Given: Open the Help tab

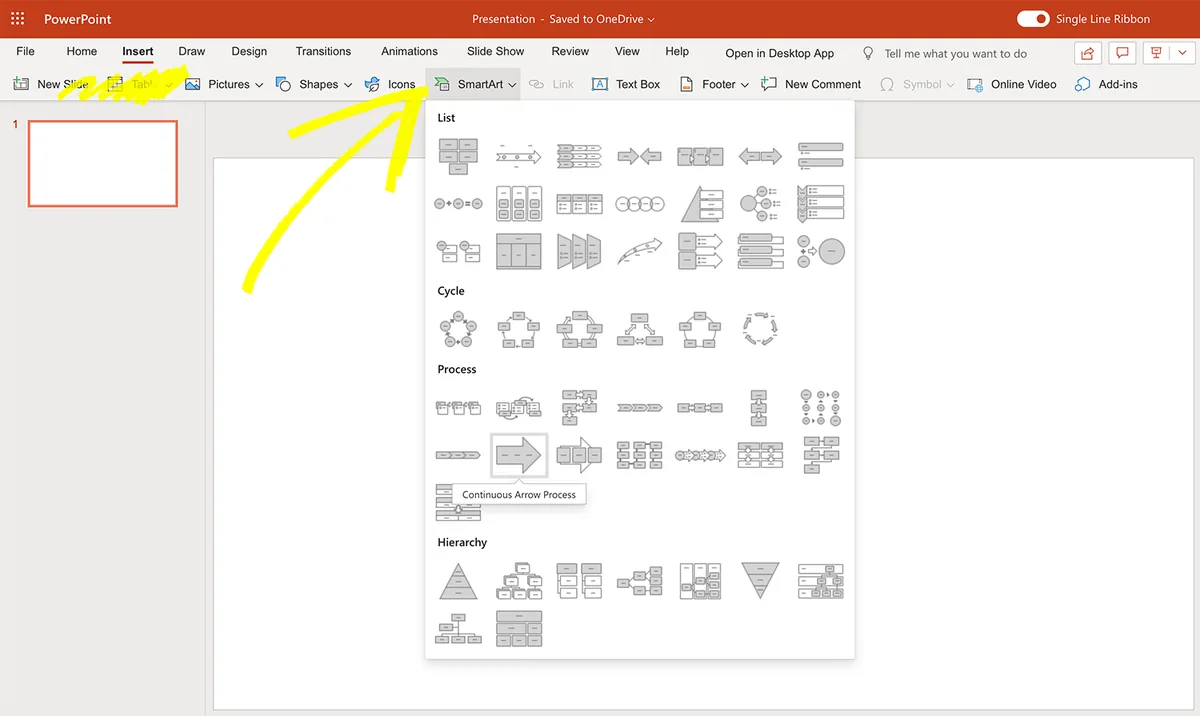Looking at the screenshot, I should [x=677, y=51].
